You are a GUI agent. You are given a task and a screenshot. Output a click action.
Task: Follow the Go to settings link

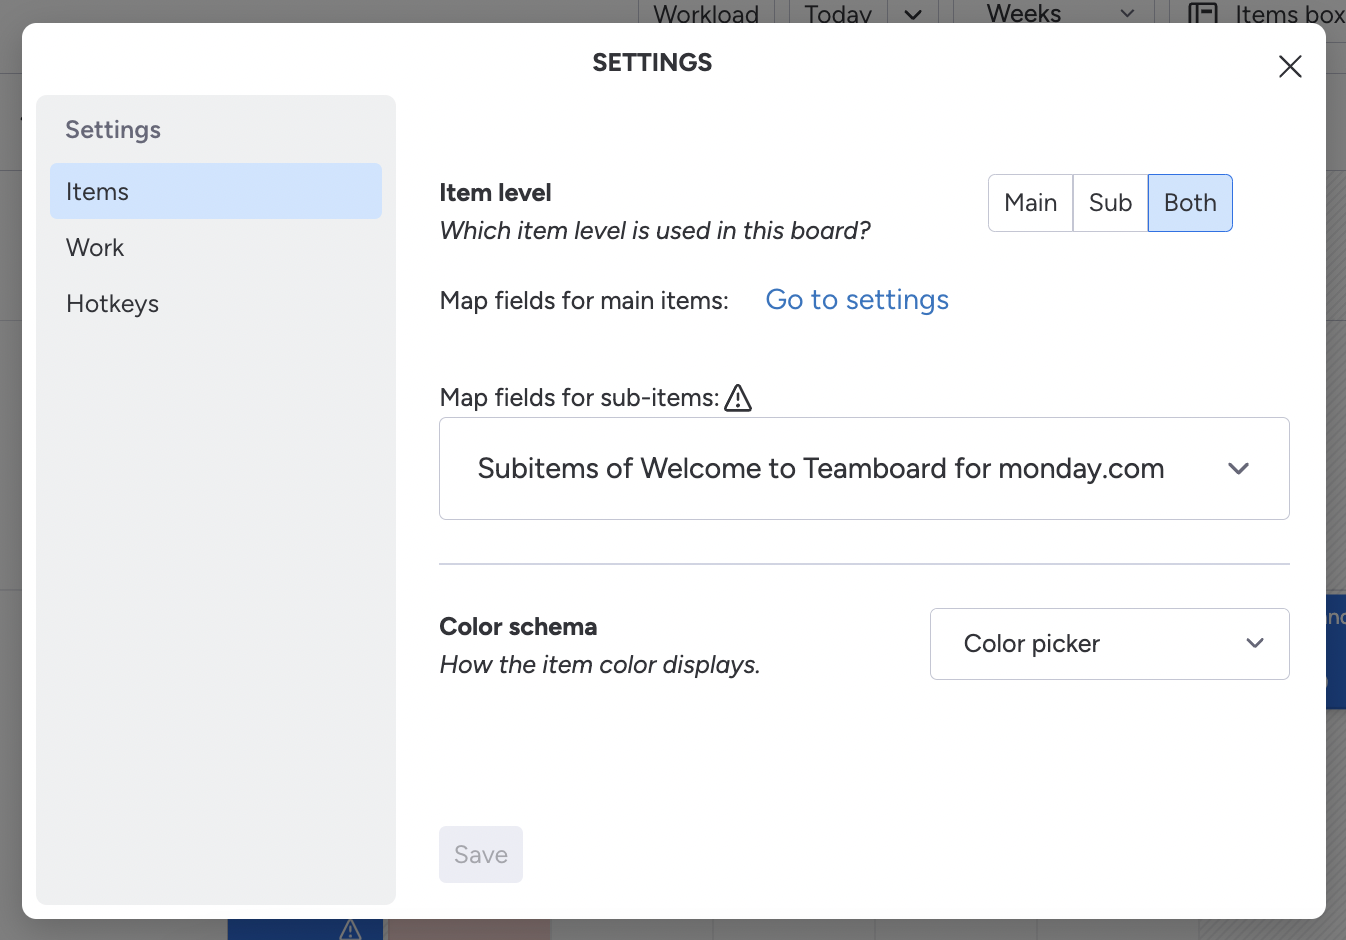(x=857, y=300)
